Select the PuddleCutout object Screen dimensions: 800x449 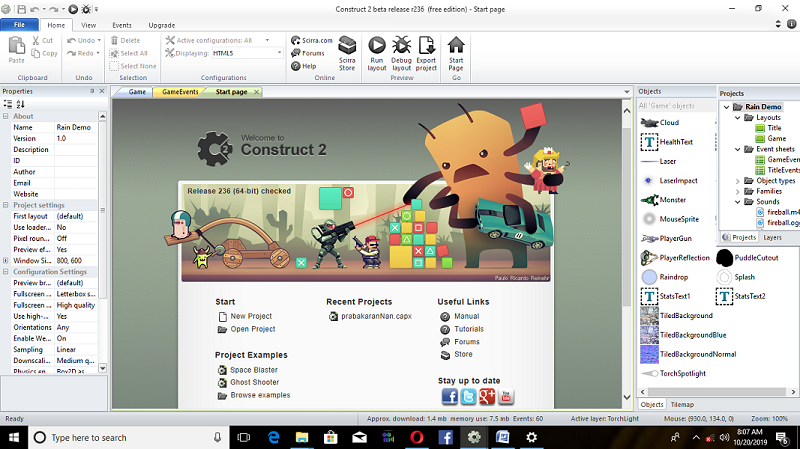point(748,258)
